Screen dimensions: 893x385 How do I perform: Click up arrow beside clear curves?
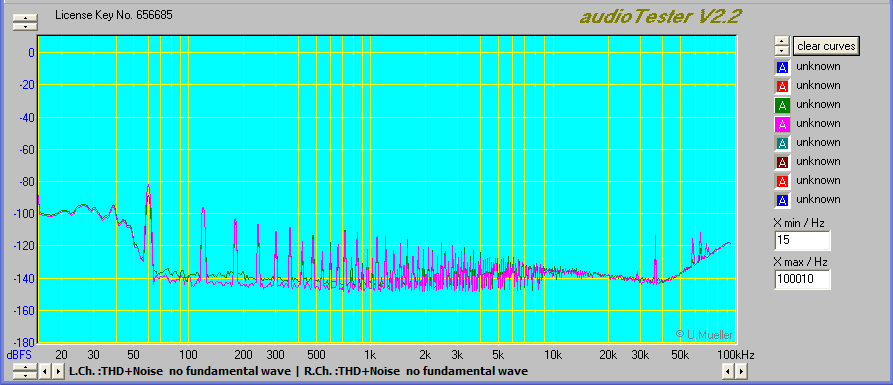click(x=782, y=41)
